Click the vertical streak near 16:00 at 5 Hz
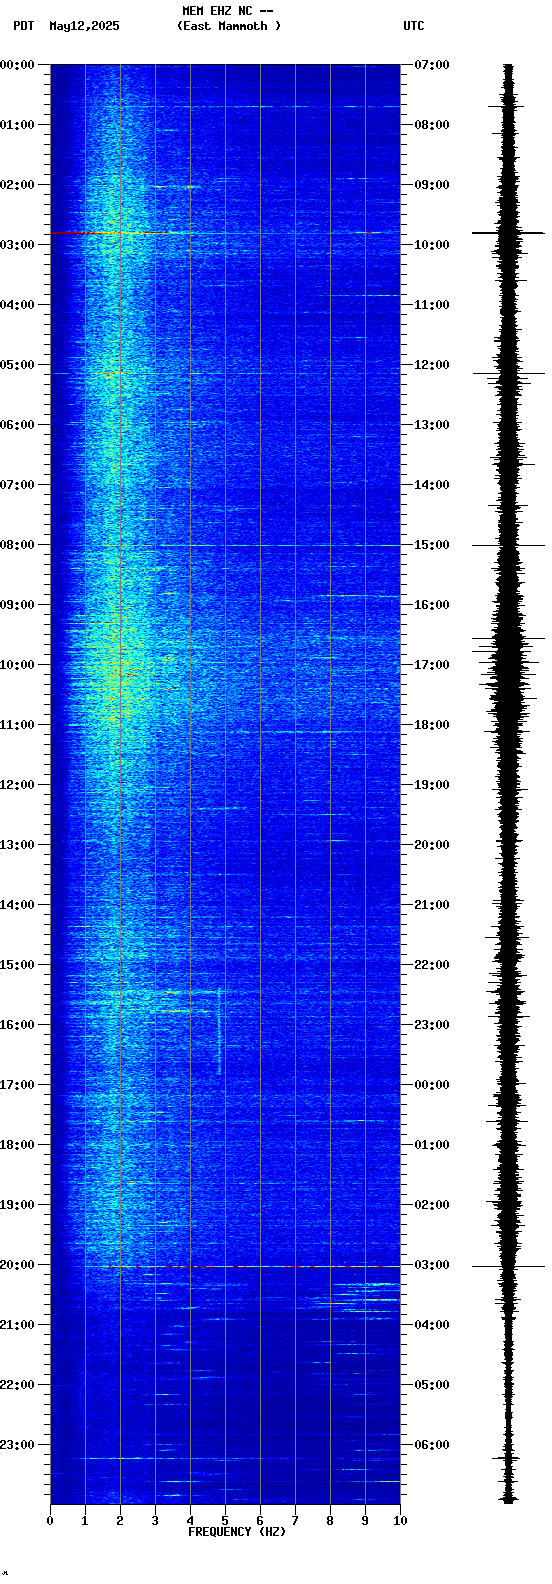Image resolution: width=552 pixels, height=1584 pixels. point(219,1030)
